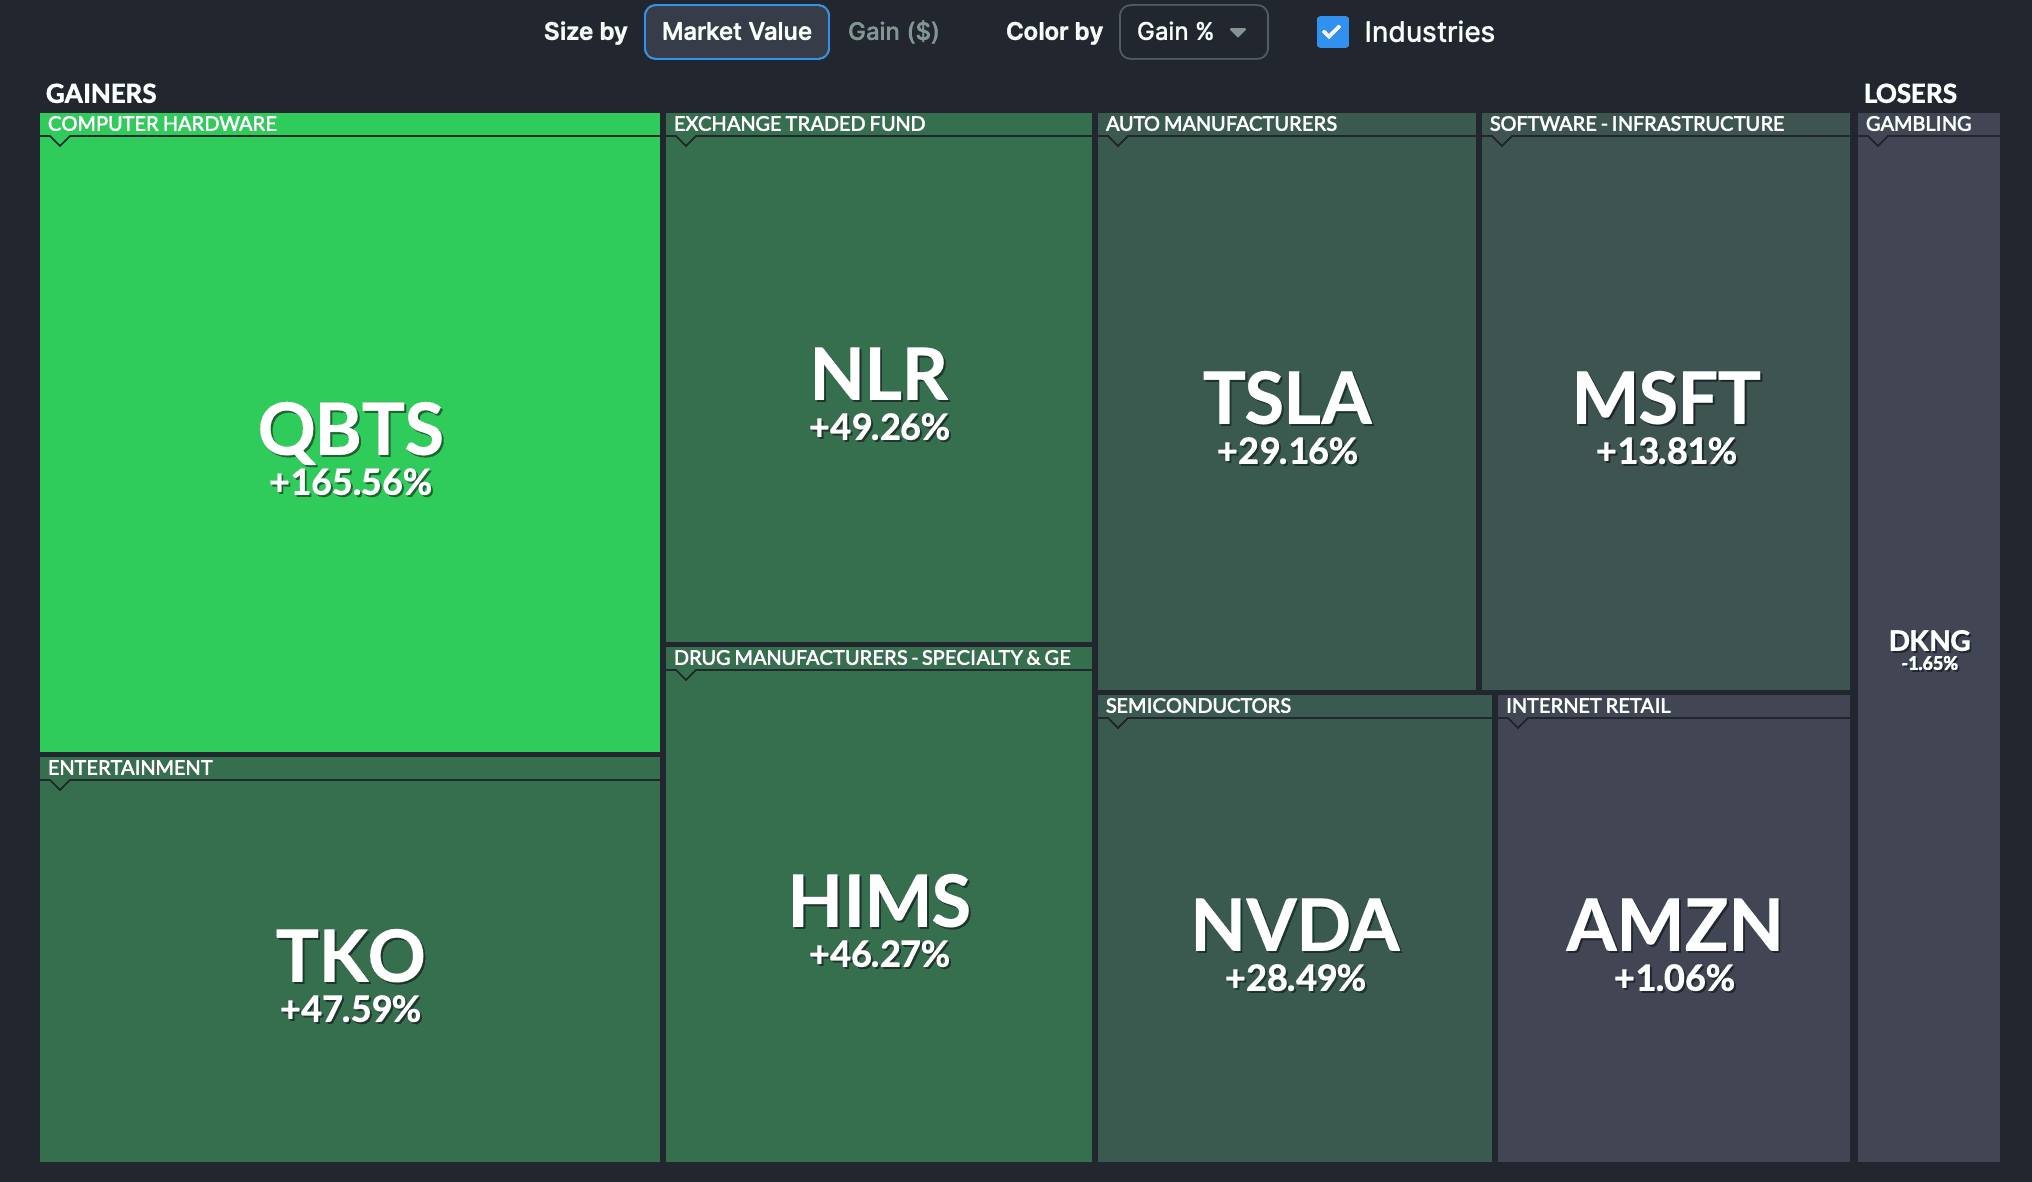Open the Color by Gain % dropdown
The image size is (2032, 1182).
pos(1193,32)
